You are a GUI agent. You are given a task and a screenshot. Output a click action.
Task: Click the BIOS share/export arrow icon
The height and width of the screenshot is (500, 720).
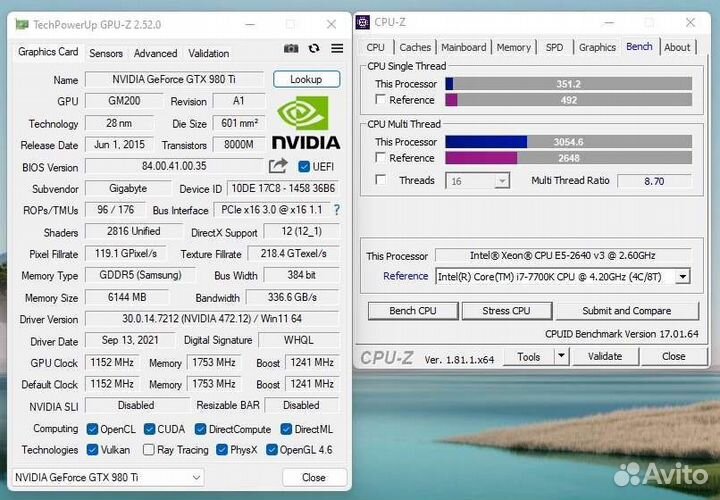pyautogui.click(x=278, y=166)
